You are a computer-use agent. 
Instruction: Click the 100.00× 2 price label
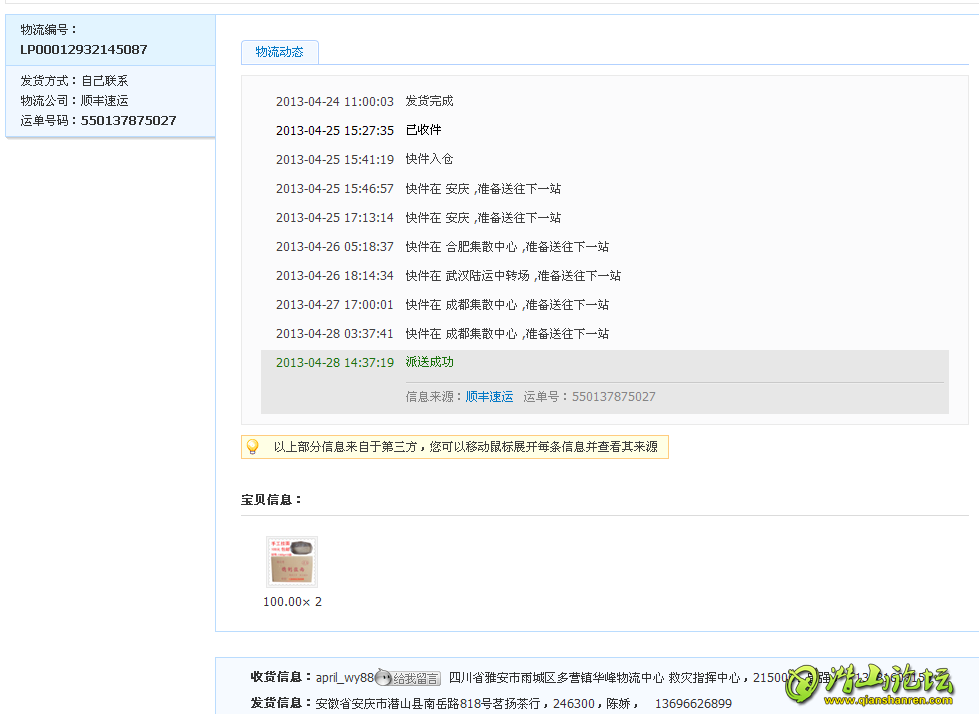292,602
